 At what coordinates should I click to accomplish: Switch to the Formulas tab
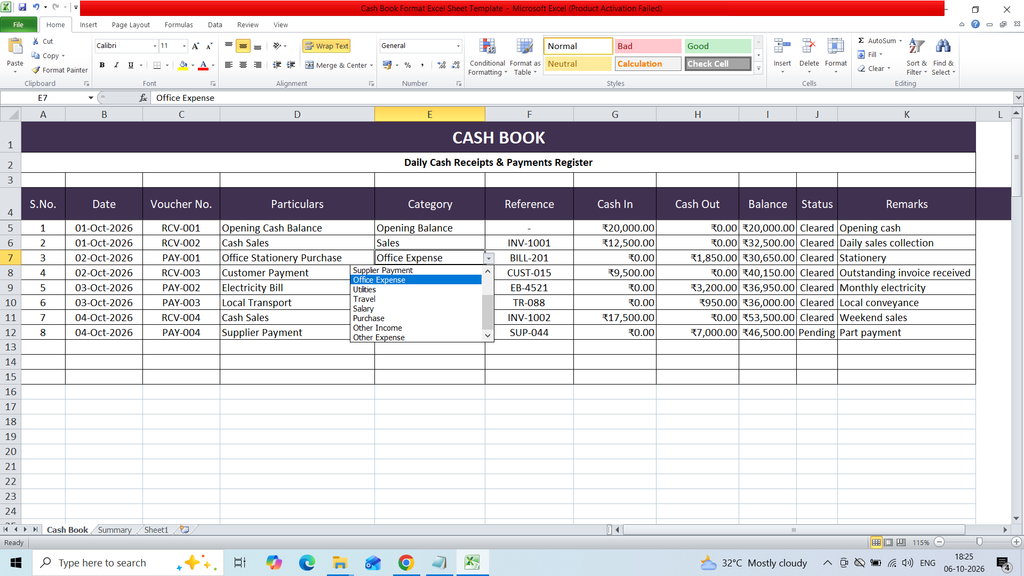pyautogui.click(x=178, y=25)
